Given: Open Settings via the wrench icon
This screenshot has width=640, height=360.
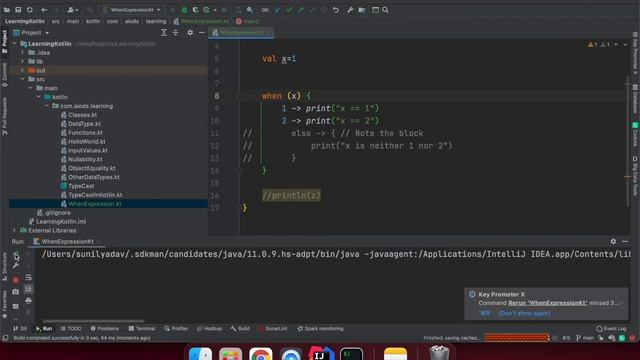Looking at the screenshot, I should (x=350, y=10).
